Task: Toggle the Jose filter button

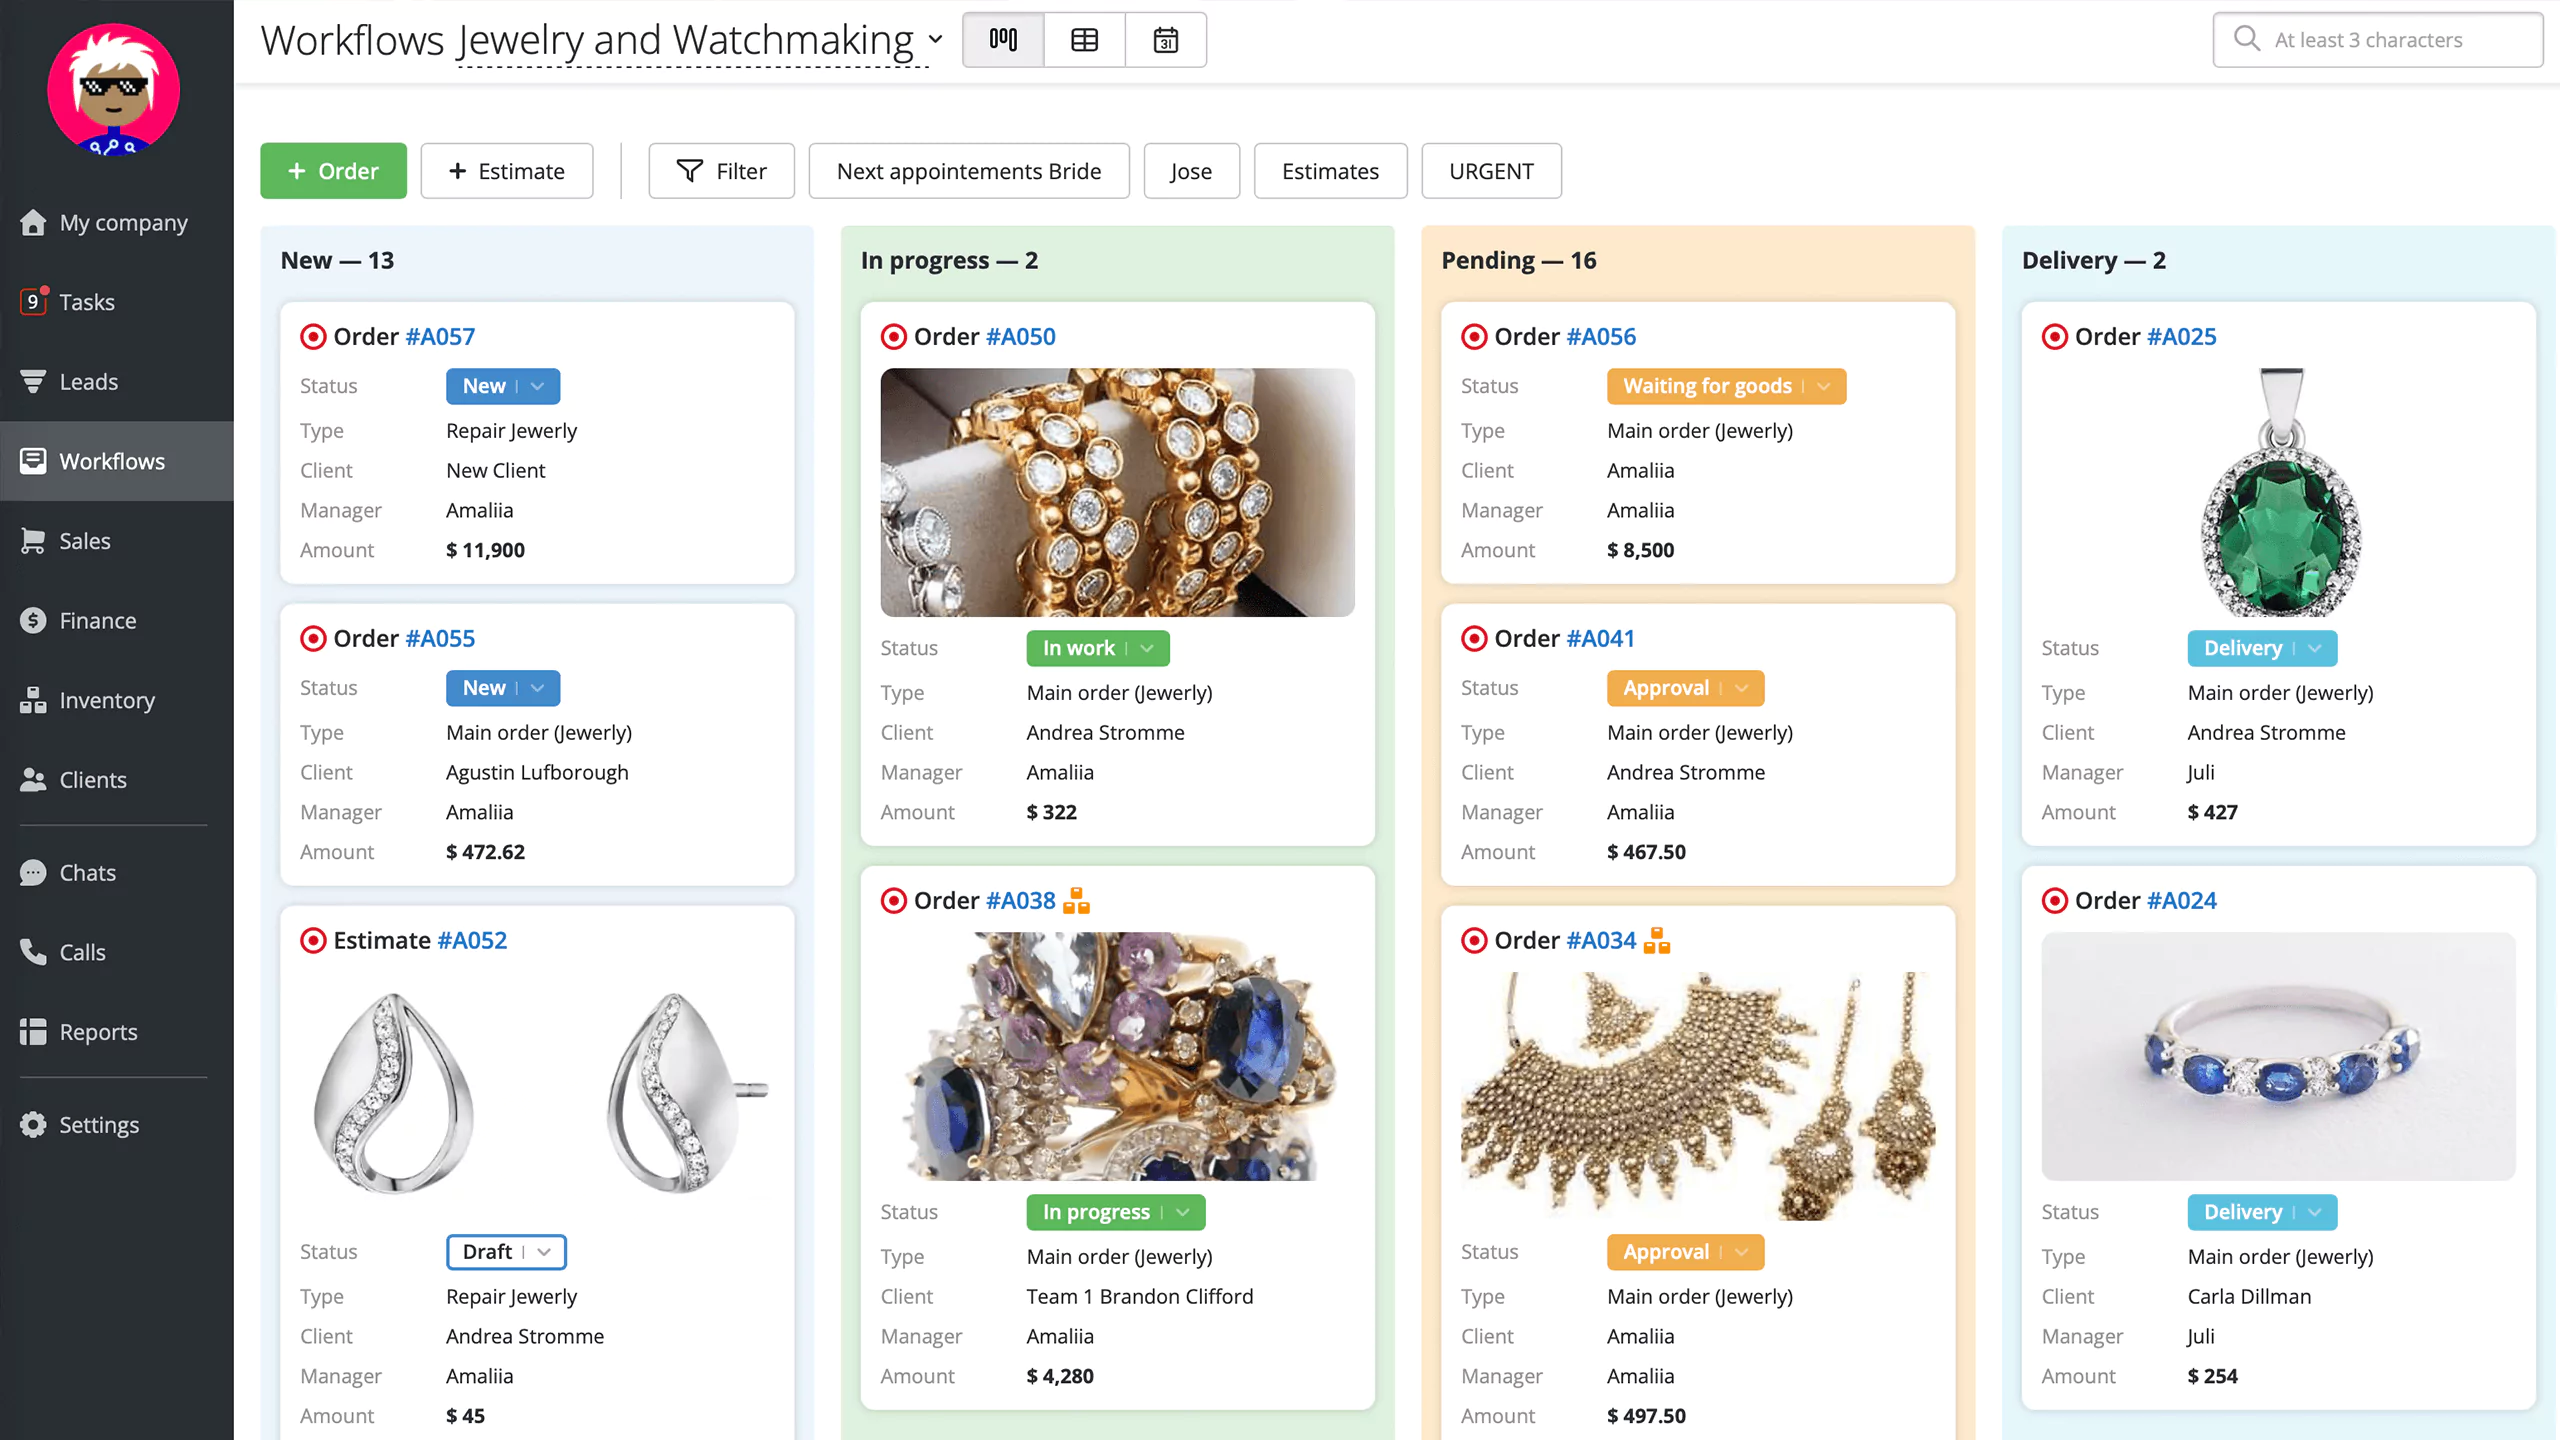Action: (1192, 171)
